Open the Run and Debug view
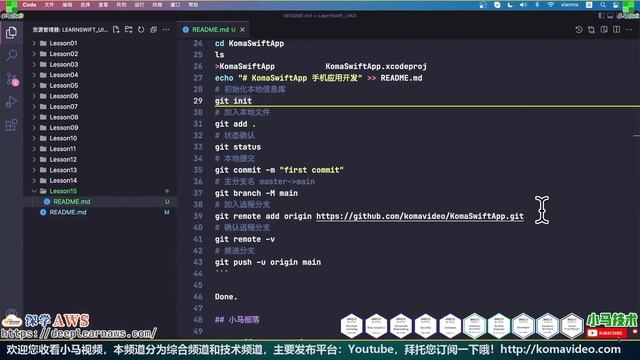The width and height of the screenshot is (640, 360). 11,102
